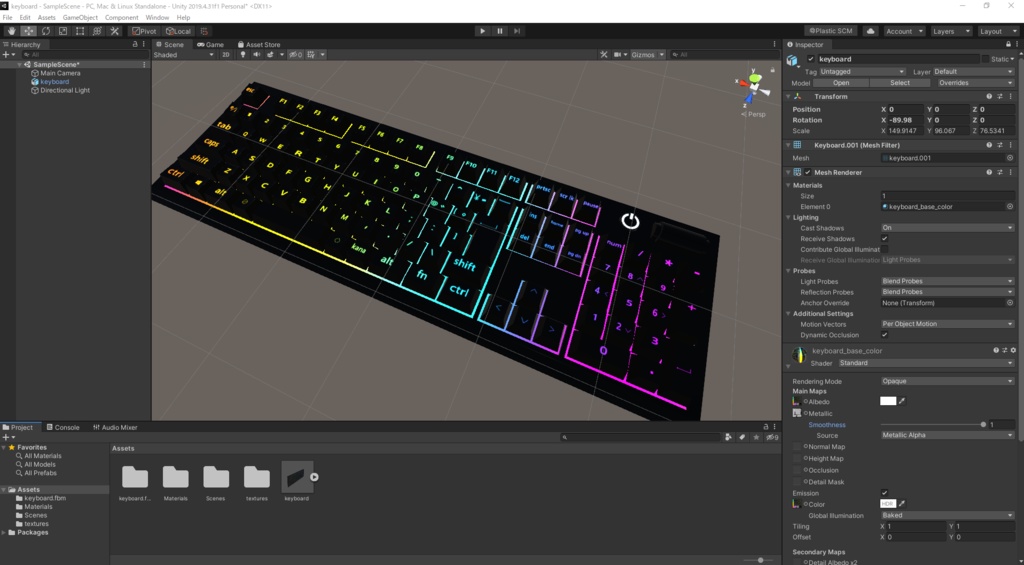Open custom editor tools wrench icon
This screenshot has height=565, width=1024.
click(x=114, y=31)
